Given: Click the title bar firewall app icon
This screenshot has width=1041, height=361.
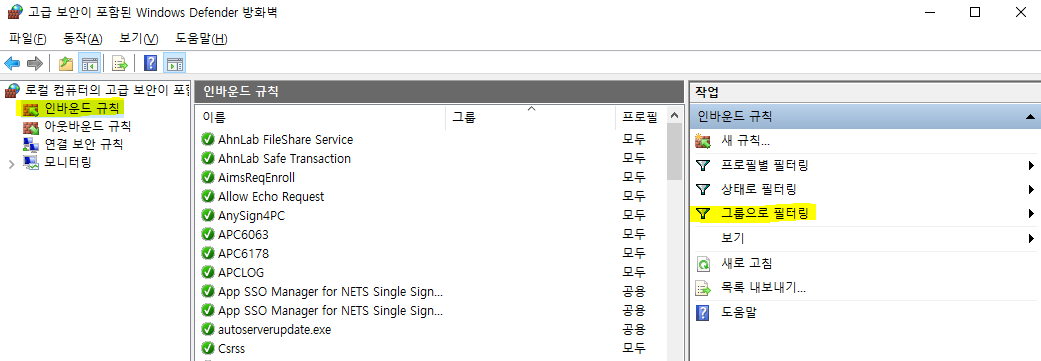Looking at the screenshot, I should click(15, 13).
